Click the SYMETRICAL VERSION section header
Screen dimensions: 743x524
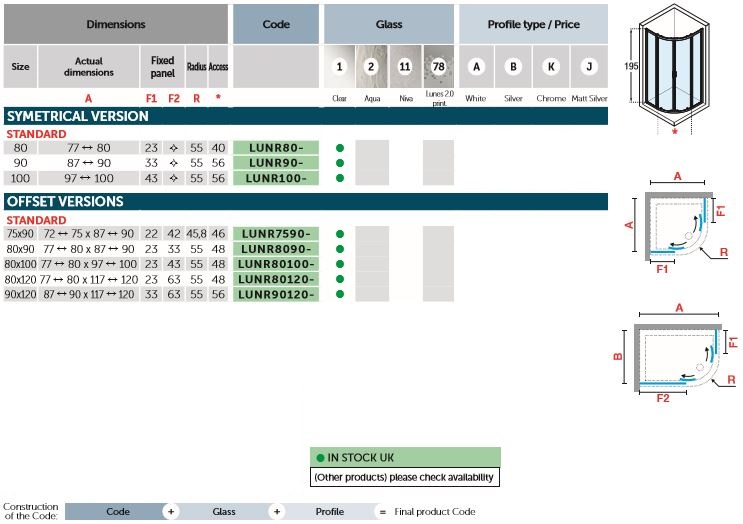point(78,116)
